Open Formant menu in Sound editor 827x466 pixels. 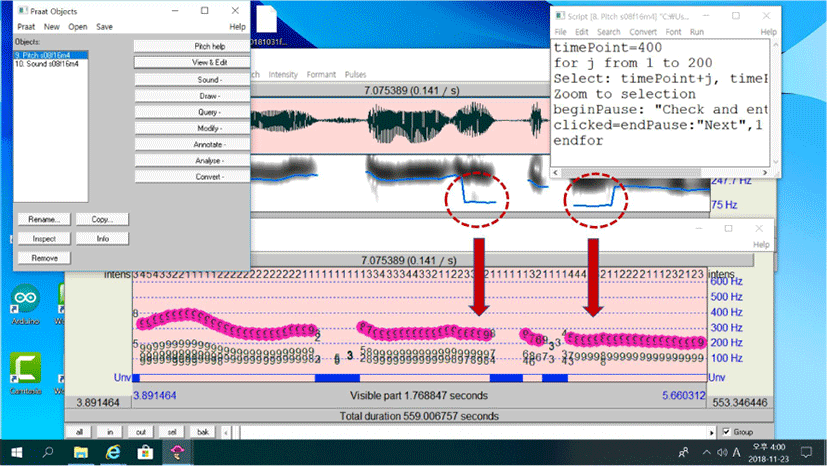coord(321,75)
